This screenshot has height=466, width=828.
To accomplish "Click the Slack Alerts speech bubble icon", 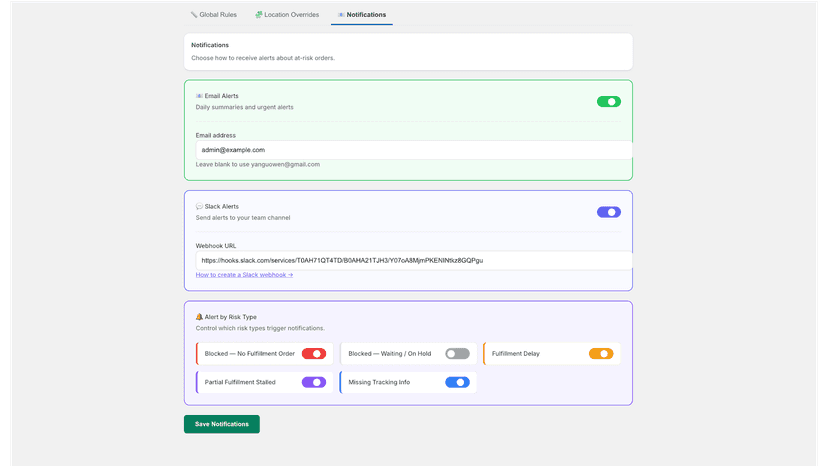I will [199, 207].
